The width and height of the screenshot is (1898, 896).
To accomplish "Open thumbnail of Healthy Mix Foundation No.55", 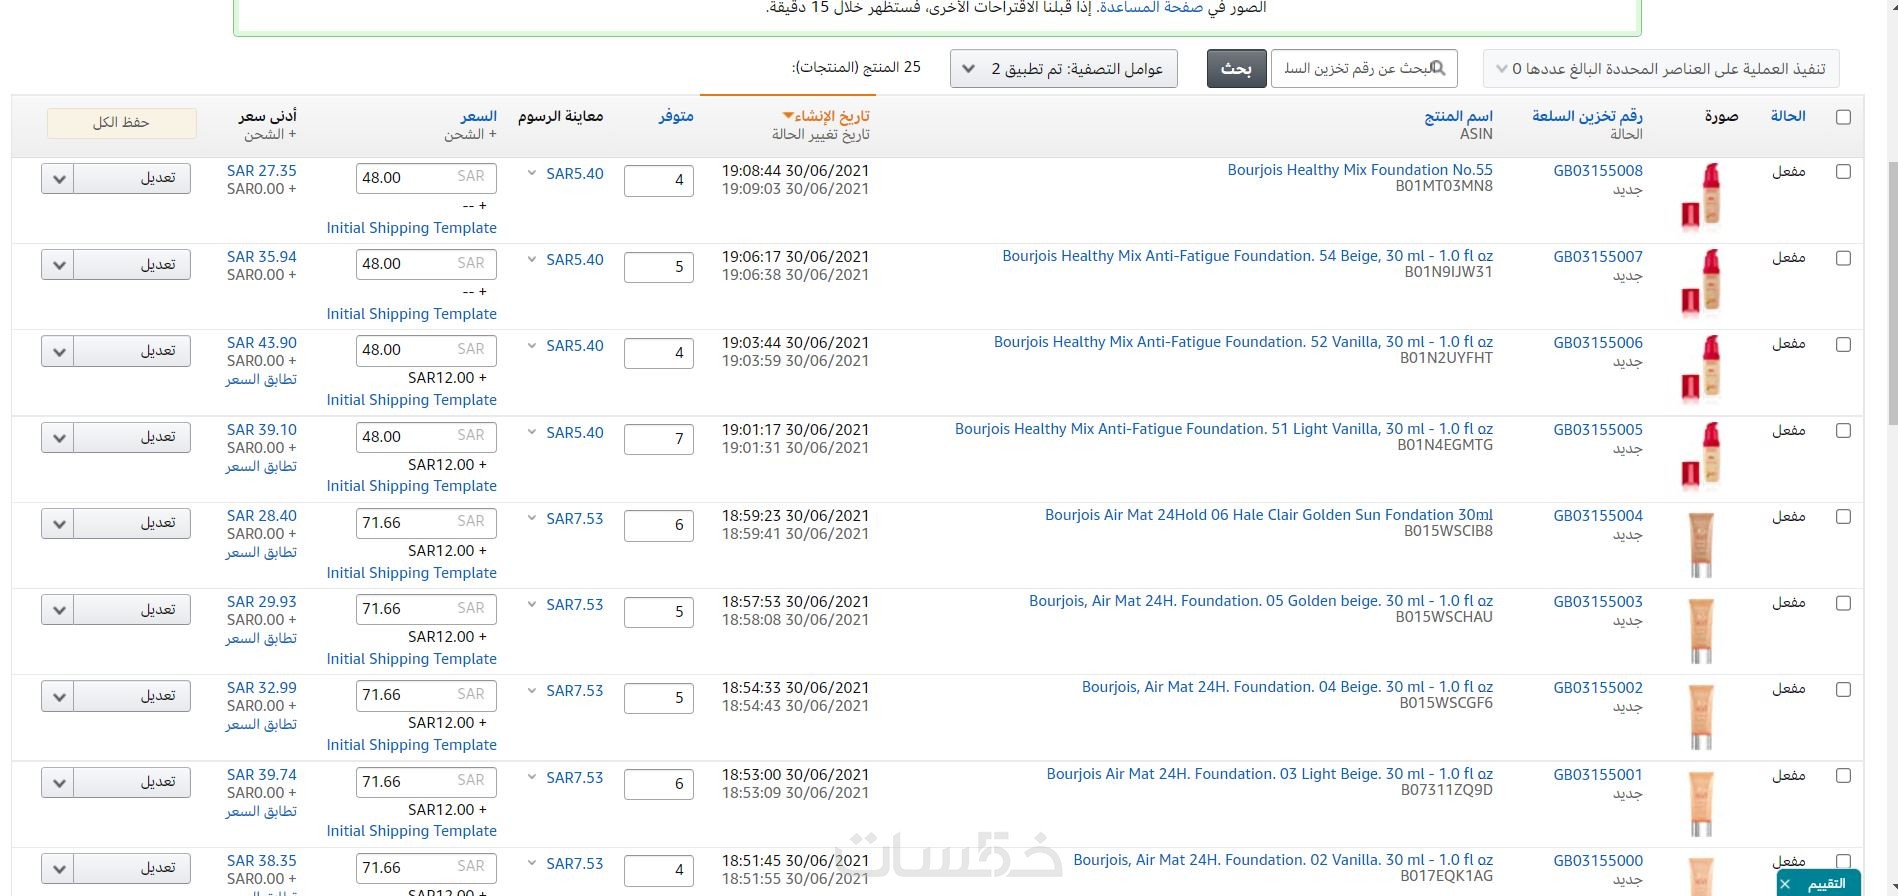I will [1702, 196].
